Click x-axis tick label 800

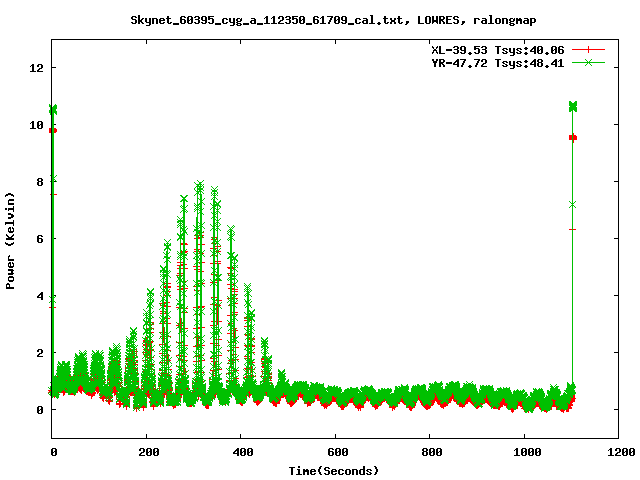point(432,452)
